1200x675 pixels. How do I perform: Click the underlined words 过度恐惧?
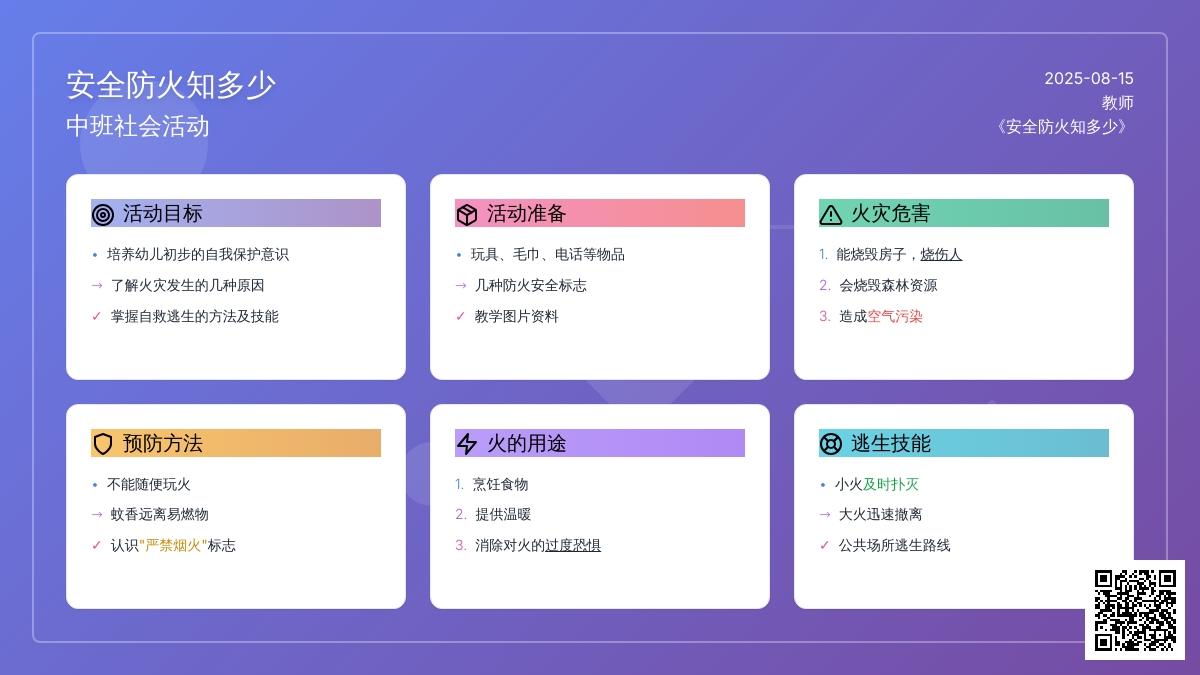pyautogui.click(x=573, y=545)
